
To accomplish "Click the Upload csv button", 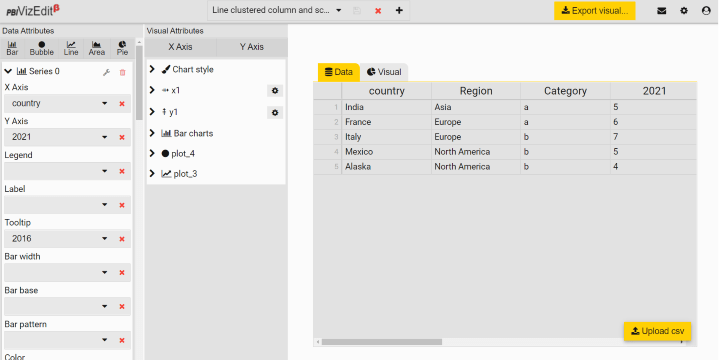I will (x=657, y=331).
